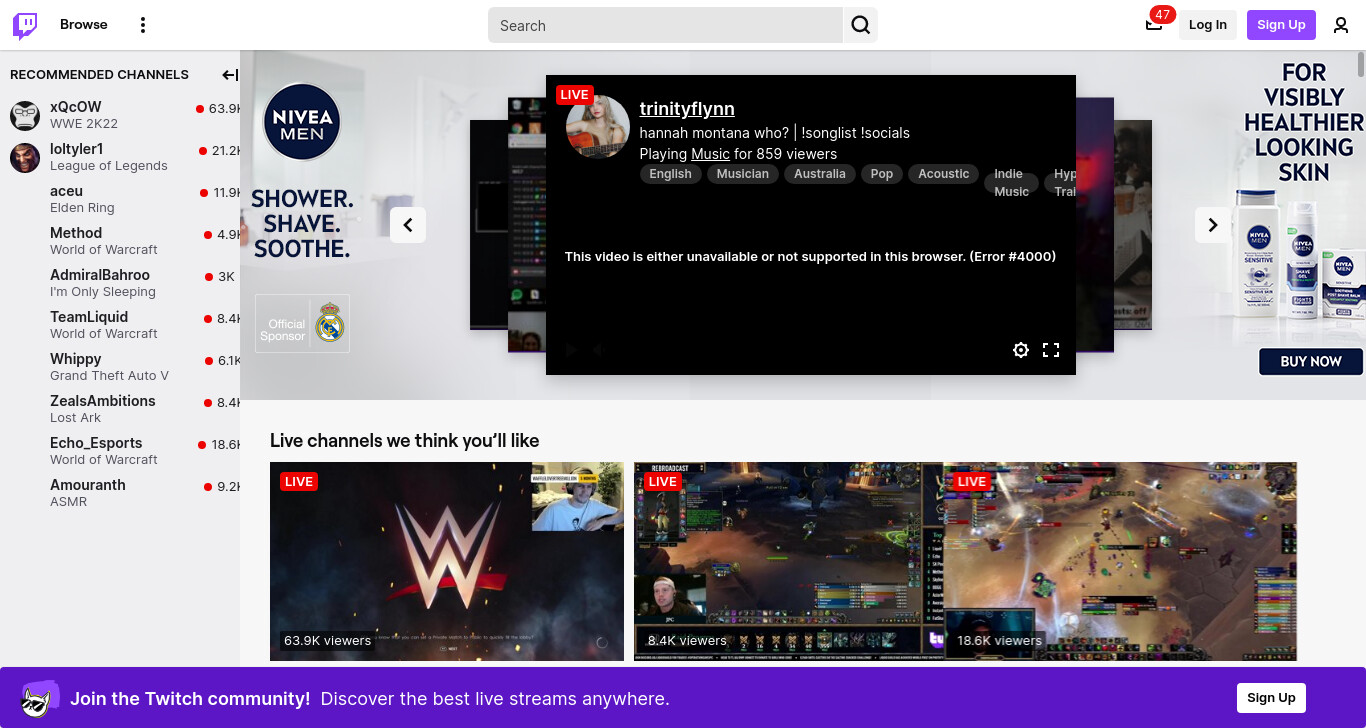Viewport: 1366px width, 728px height.
Task: Select the English tag
Action: 670,174
